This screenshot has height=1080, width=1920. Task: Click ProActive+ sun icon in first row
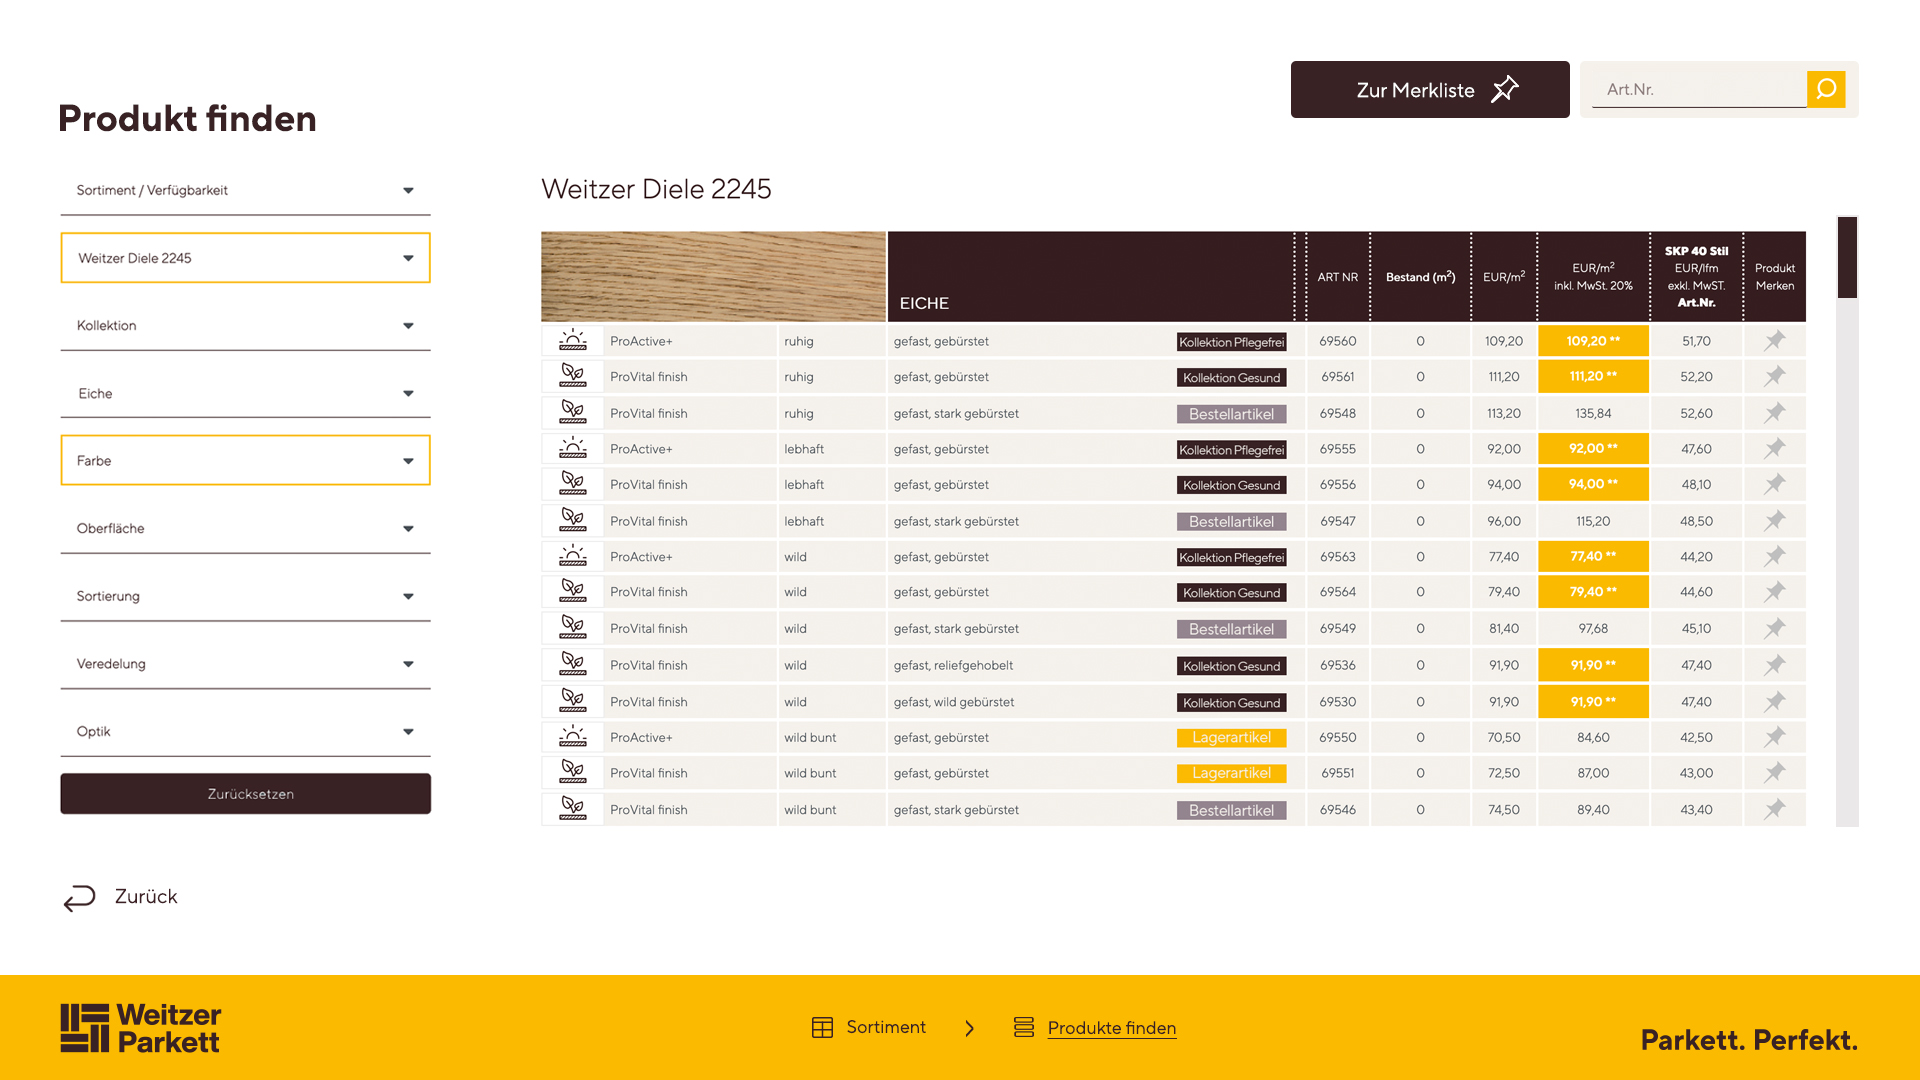pos(573,341)
